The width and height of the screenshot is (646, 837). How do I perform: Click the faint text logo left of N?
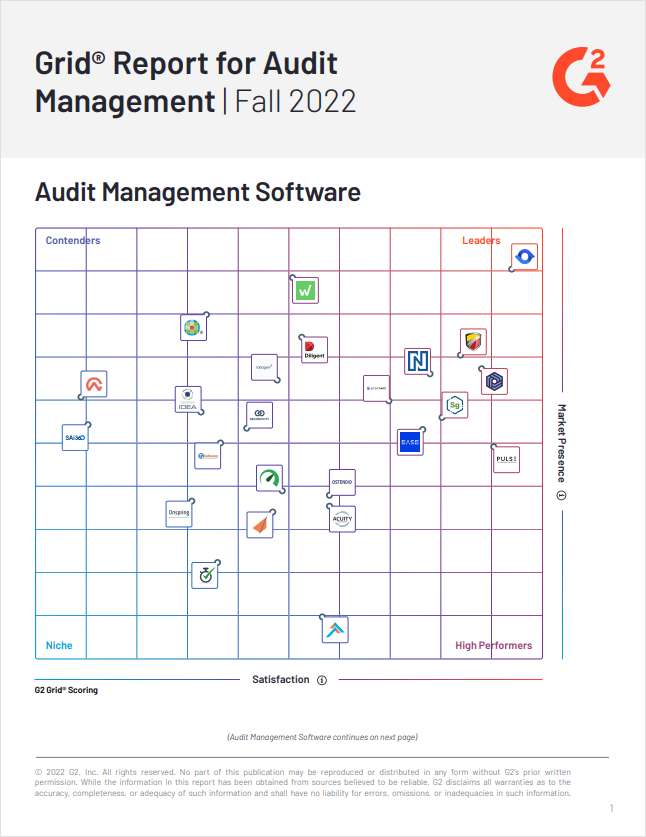376,388
